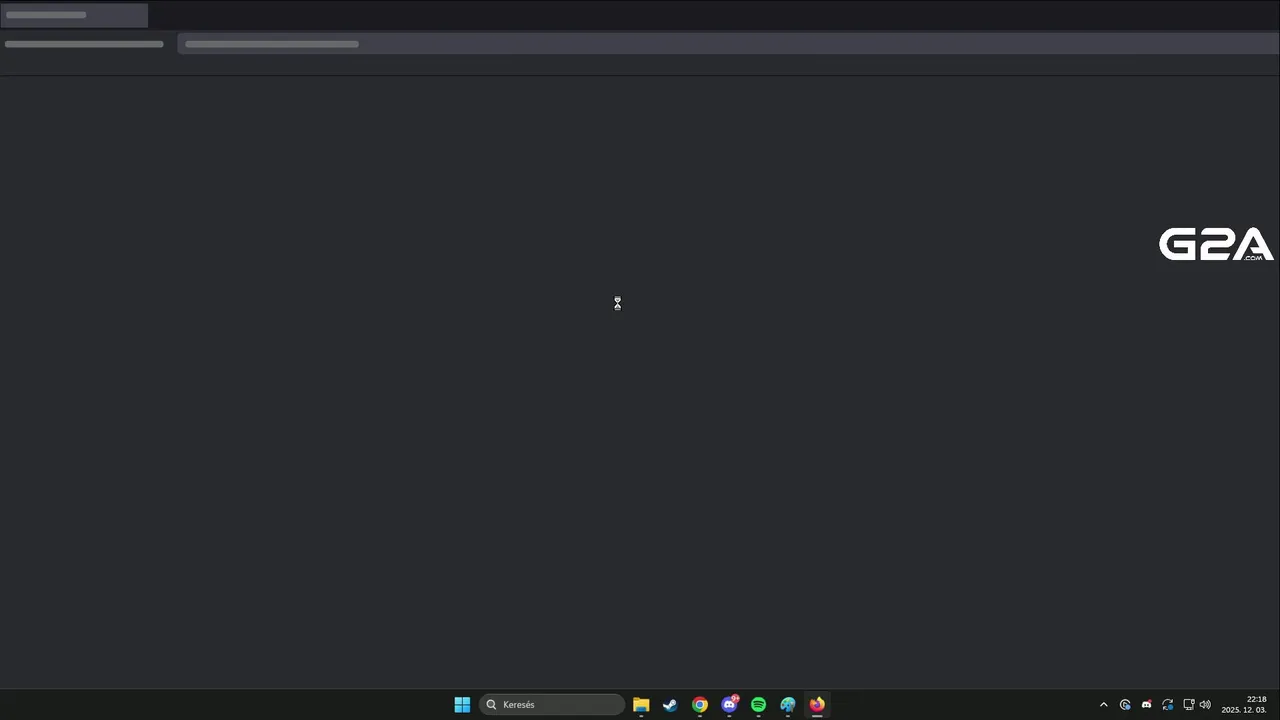Open File Explorer from the taskbar
The width and height of the screenshot is (1280, 720).
point(641,705)
